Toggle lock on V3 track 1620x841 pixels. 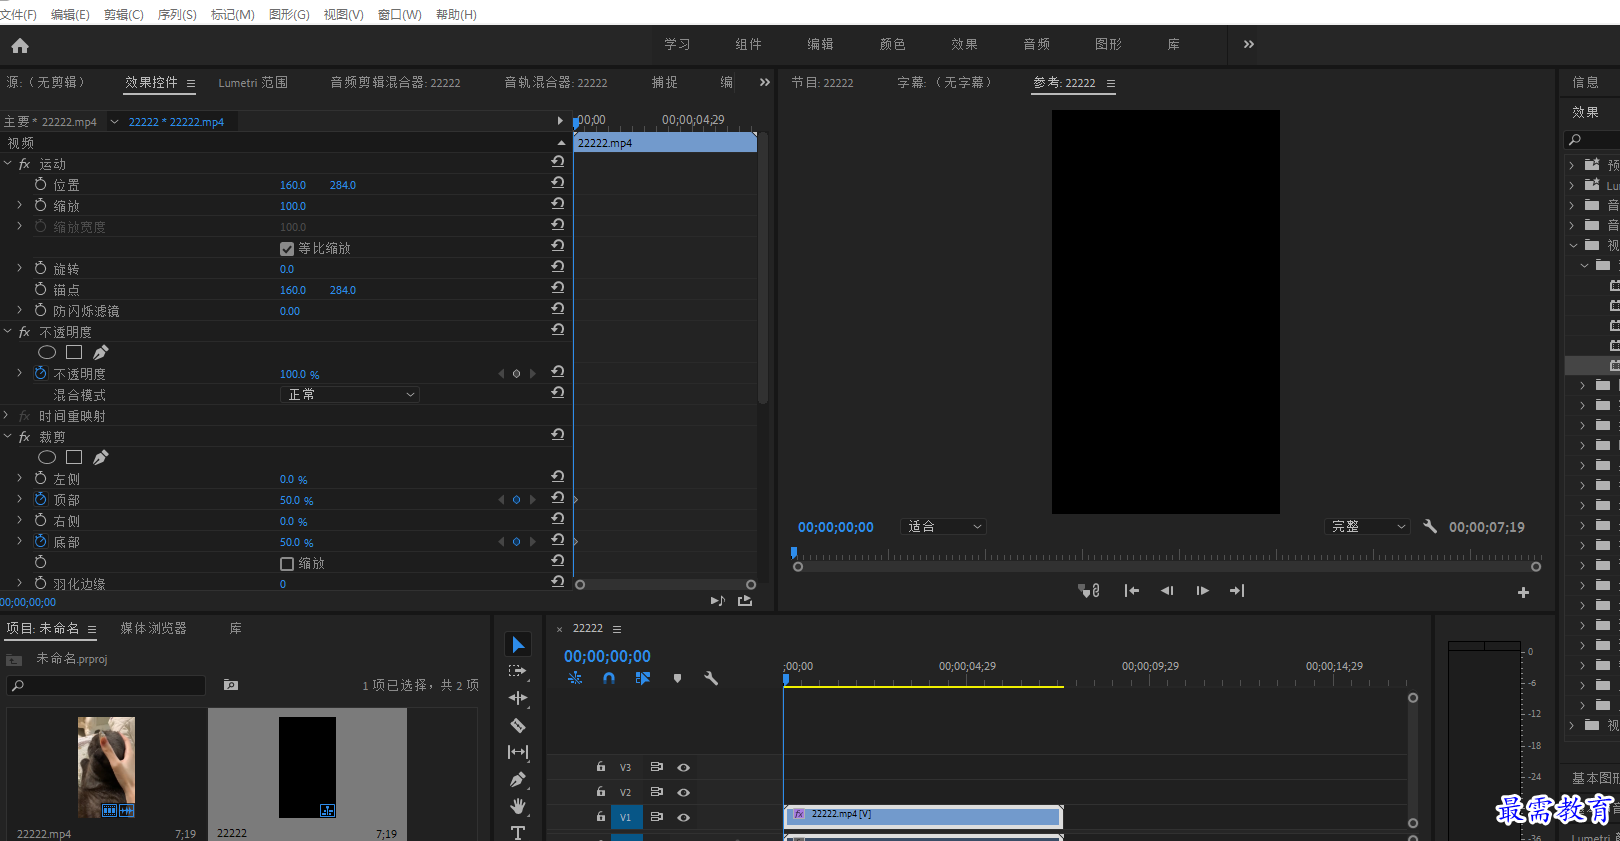[x=601, y=767]
